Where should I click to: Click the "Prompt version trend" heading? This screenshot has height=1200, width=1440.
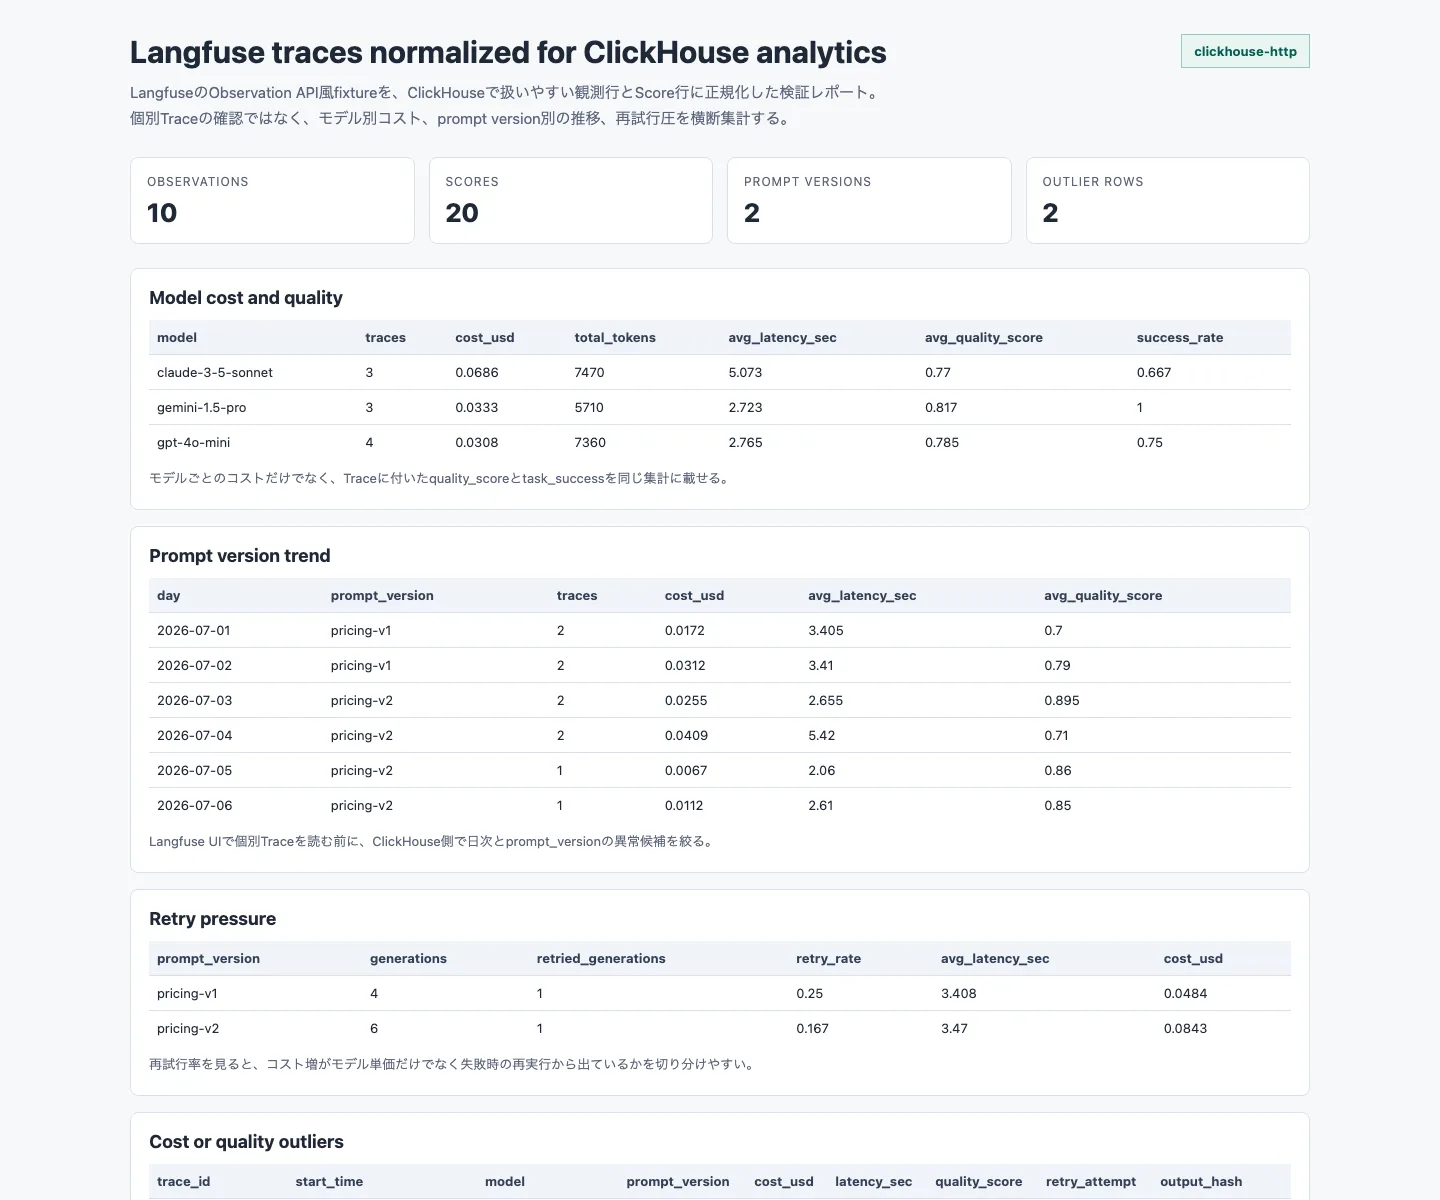tap(240, 556)
